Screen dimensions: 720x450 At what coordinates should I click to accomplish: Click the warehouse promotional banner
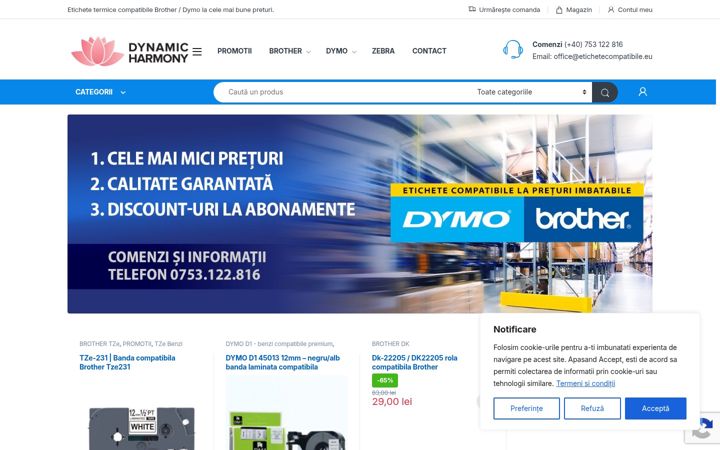point(360,214)
